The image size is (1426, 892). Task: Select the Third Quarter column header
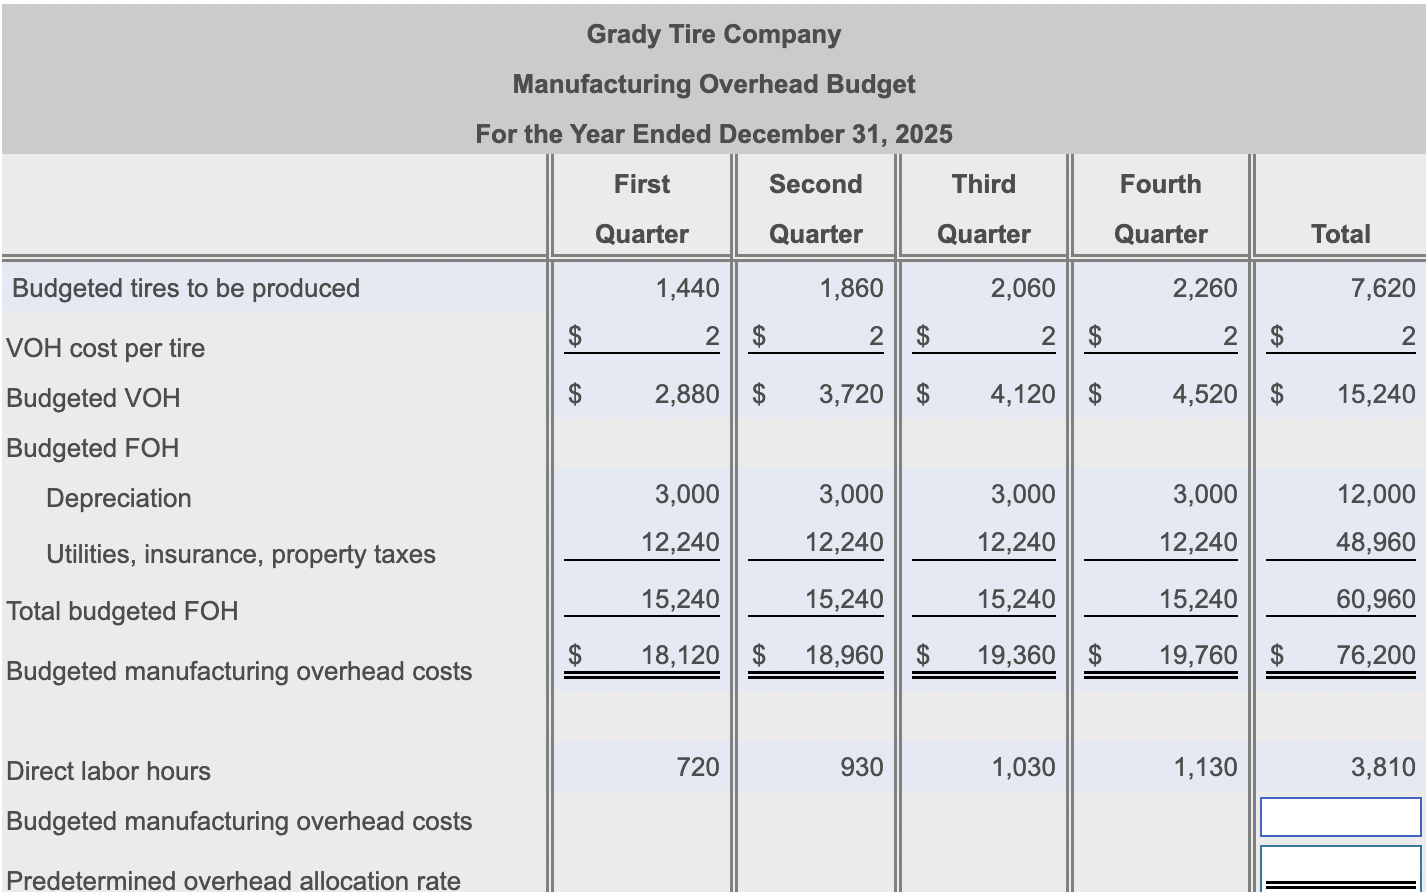pos(984,208)
